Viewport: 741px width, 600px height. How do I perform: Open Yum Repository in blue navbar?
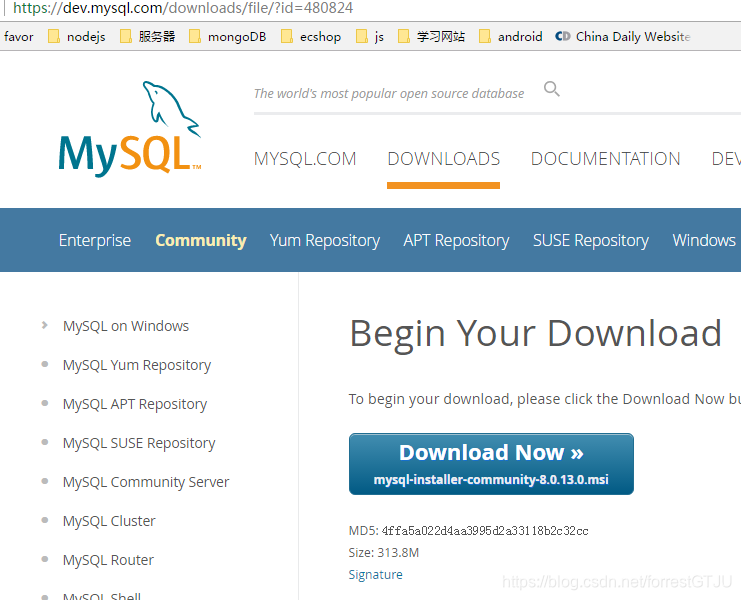point(325,240)
